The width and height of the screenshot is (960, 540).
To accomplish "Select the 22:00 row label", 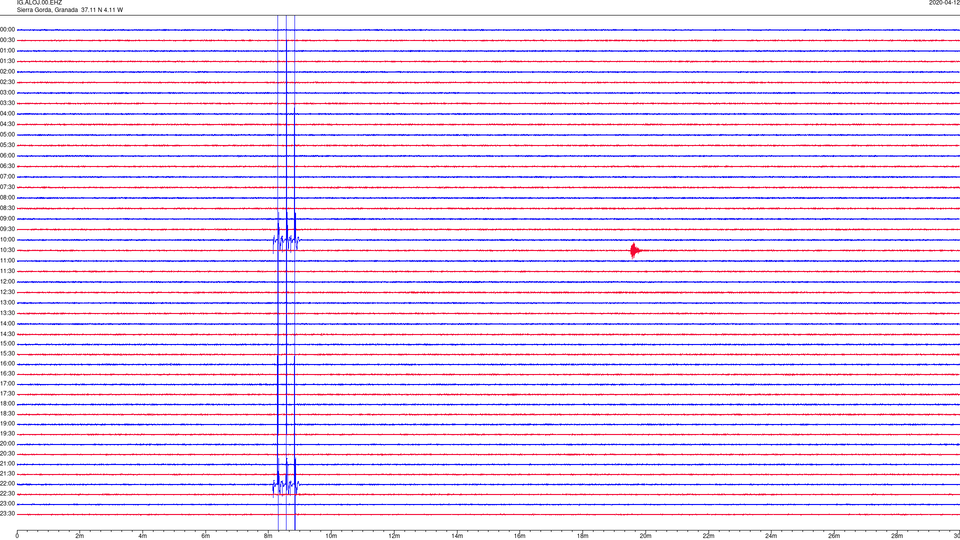I will coord(7,484).
